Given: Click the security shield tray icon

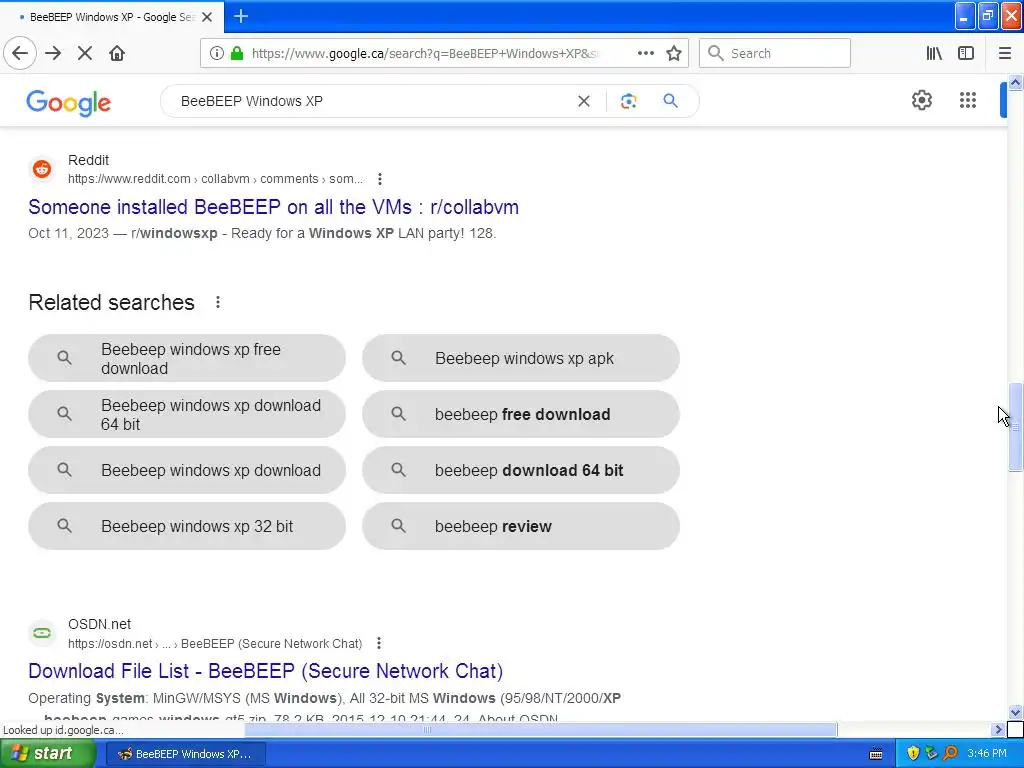Looking at the screenshot, I should tap(913, 754).
